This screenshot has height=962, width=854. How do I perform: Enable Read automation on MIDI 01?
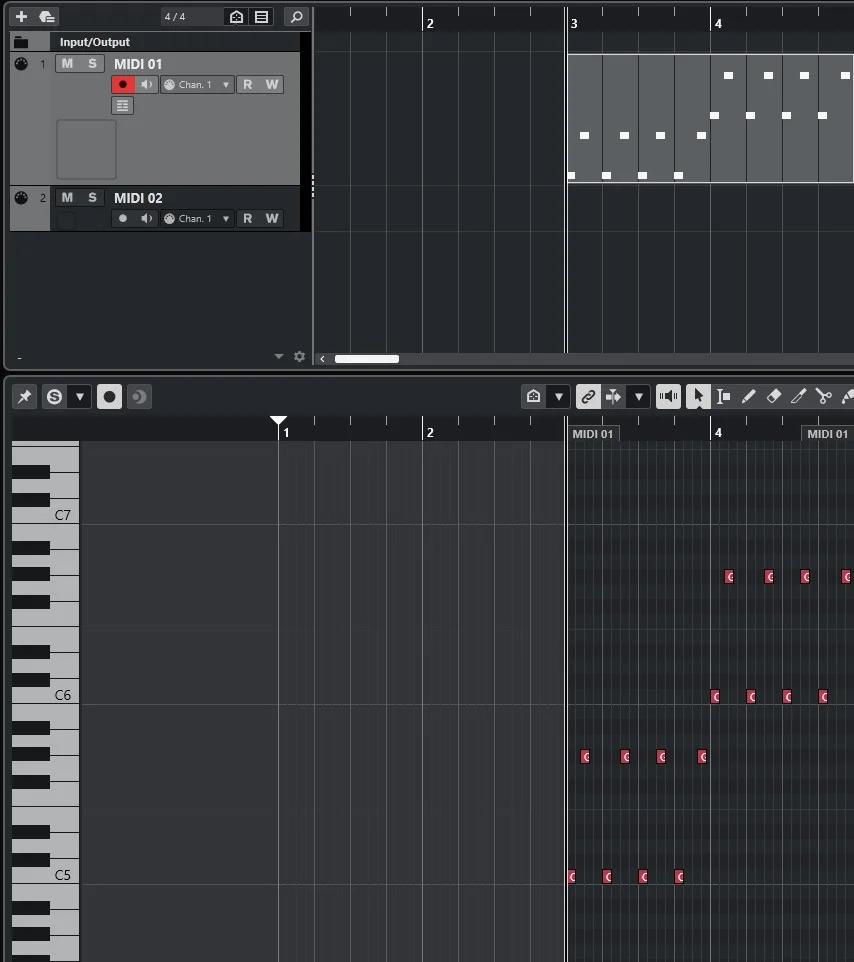[x=248, y=85]
